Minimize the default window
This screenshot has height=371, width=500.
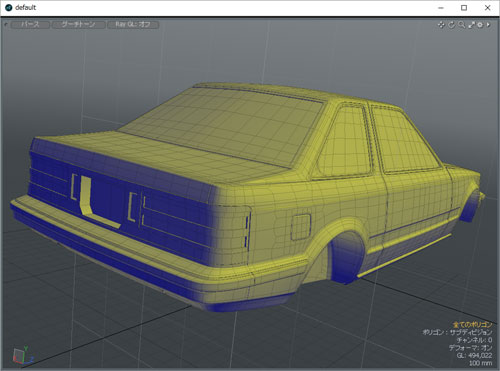pyautogui.click(x=441, y=8)
